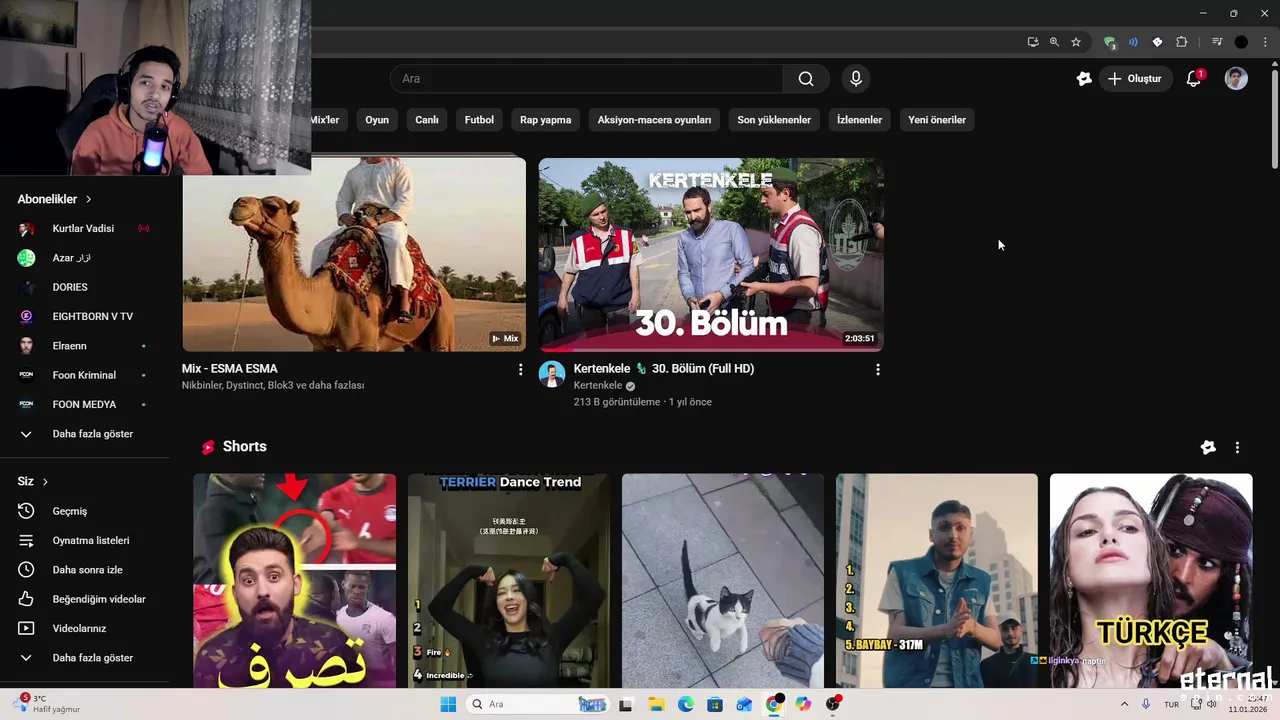Click the star-face icon in Shorts header
The image size is (1280, 720).
[1208, 448]
